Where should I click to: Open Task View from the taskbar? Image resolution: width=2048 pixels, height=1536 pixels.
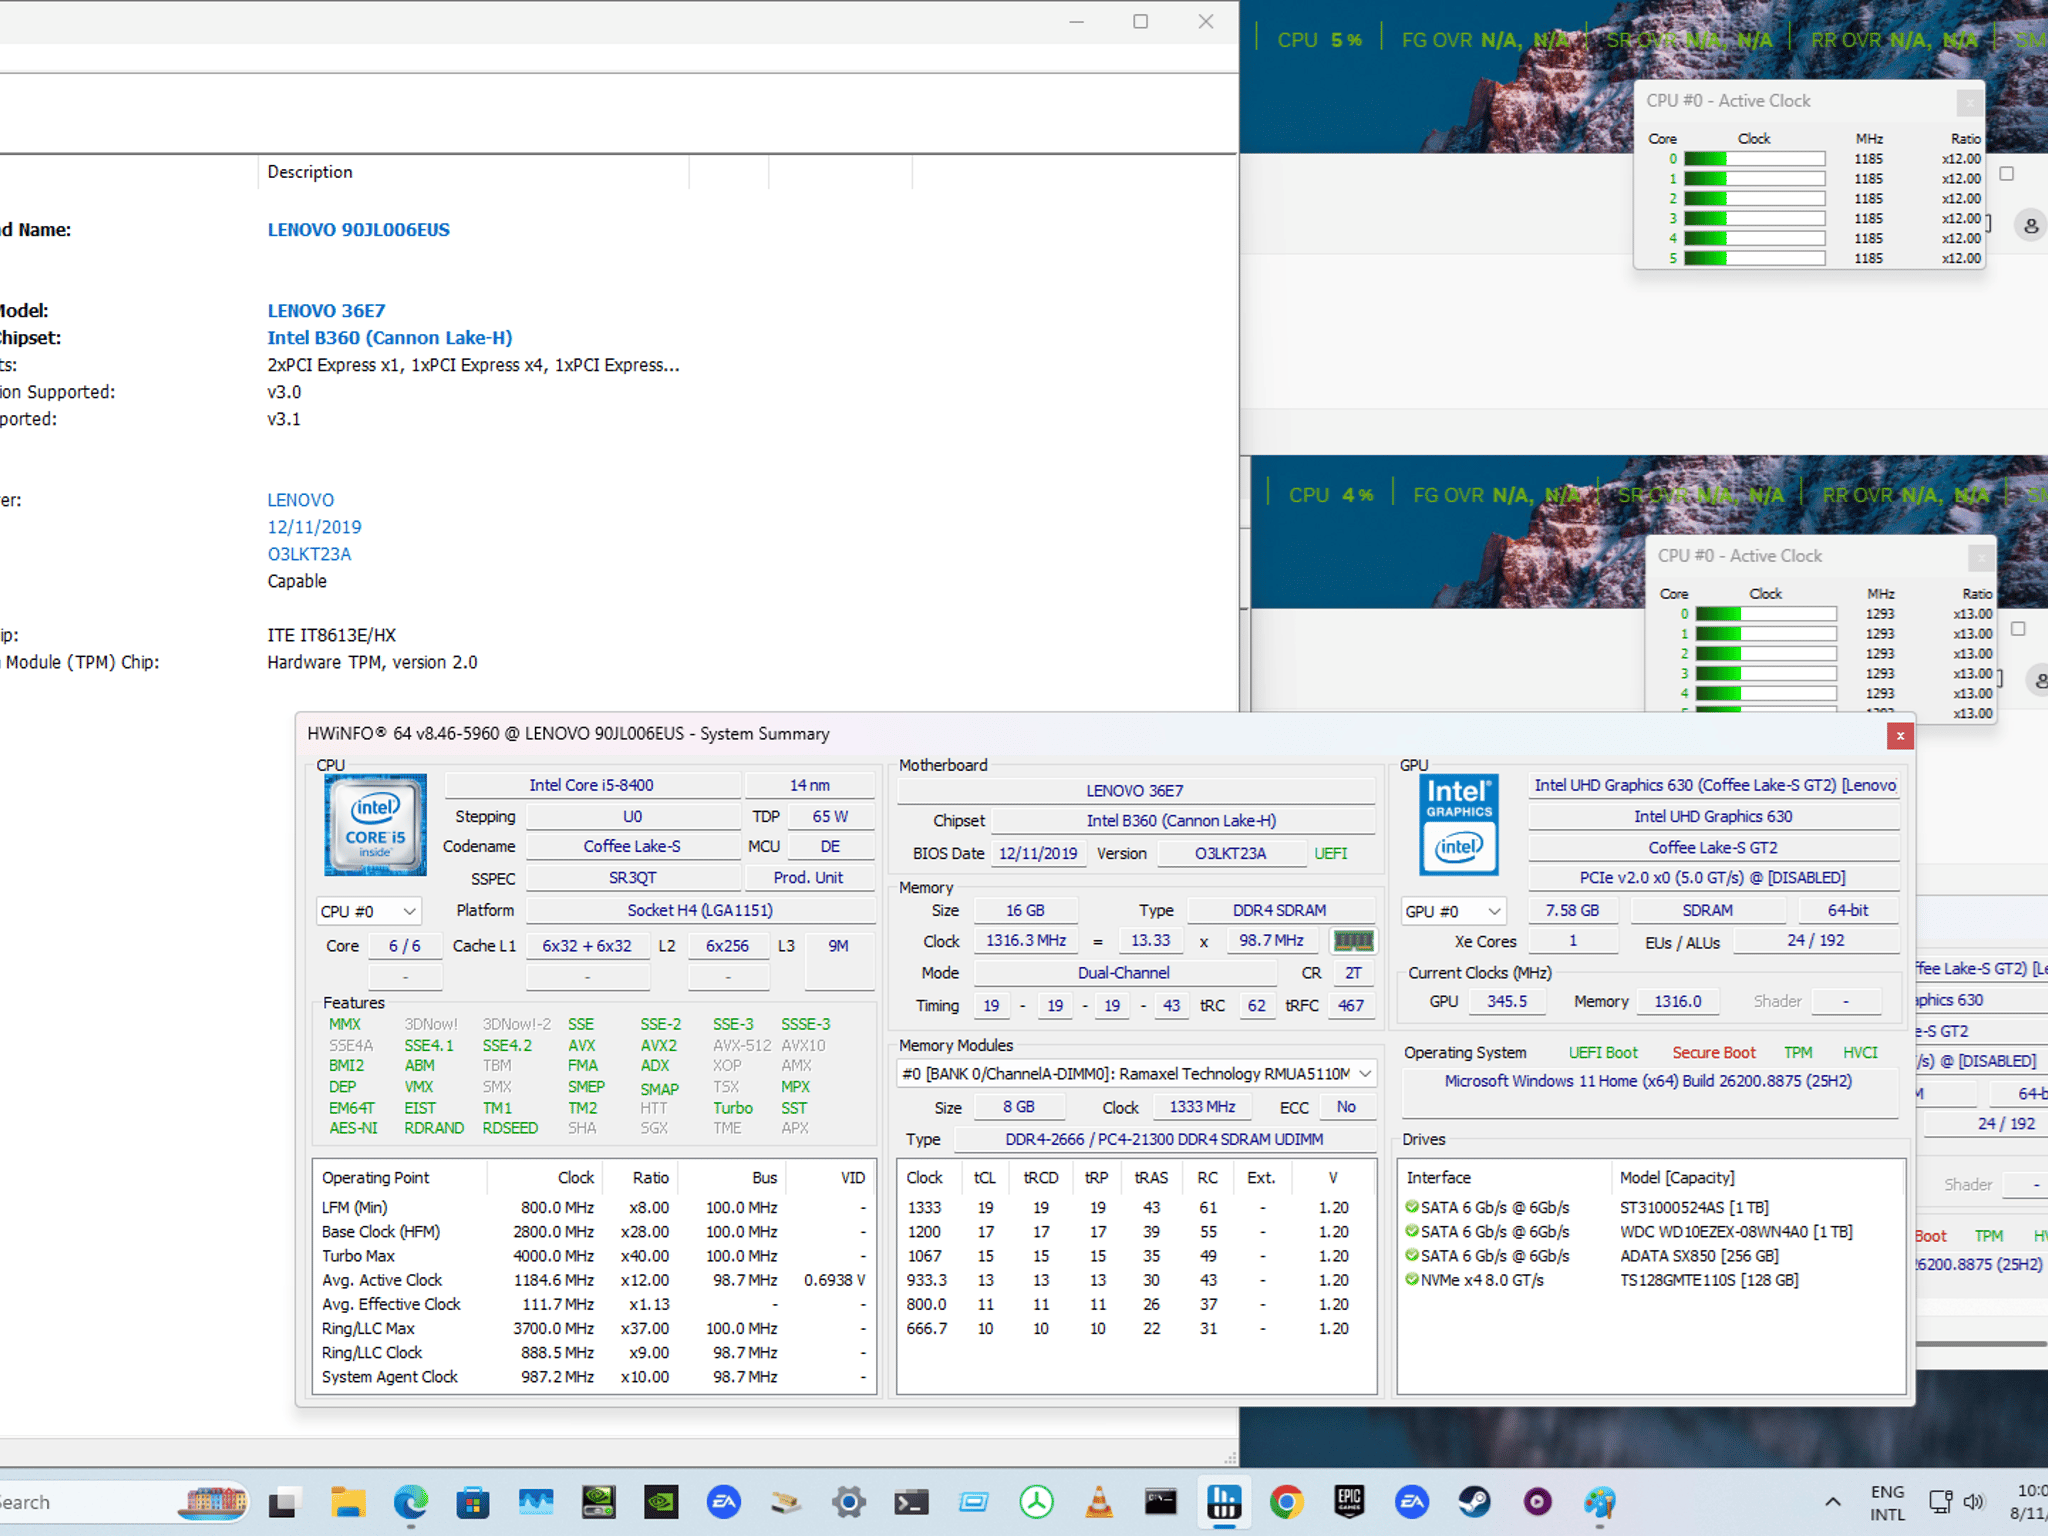point(285,1502)
